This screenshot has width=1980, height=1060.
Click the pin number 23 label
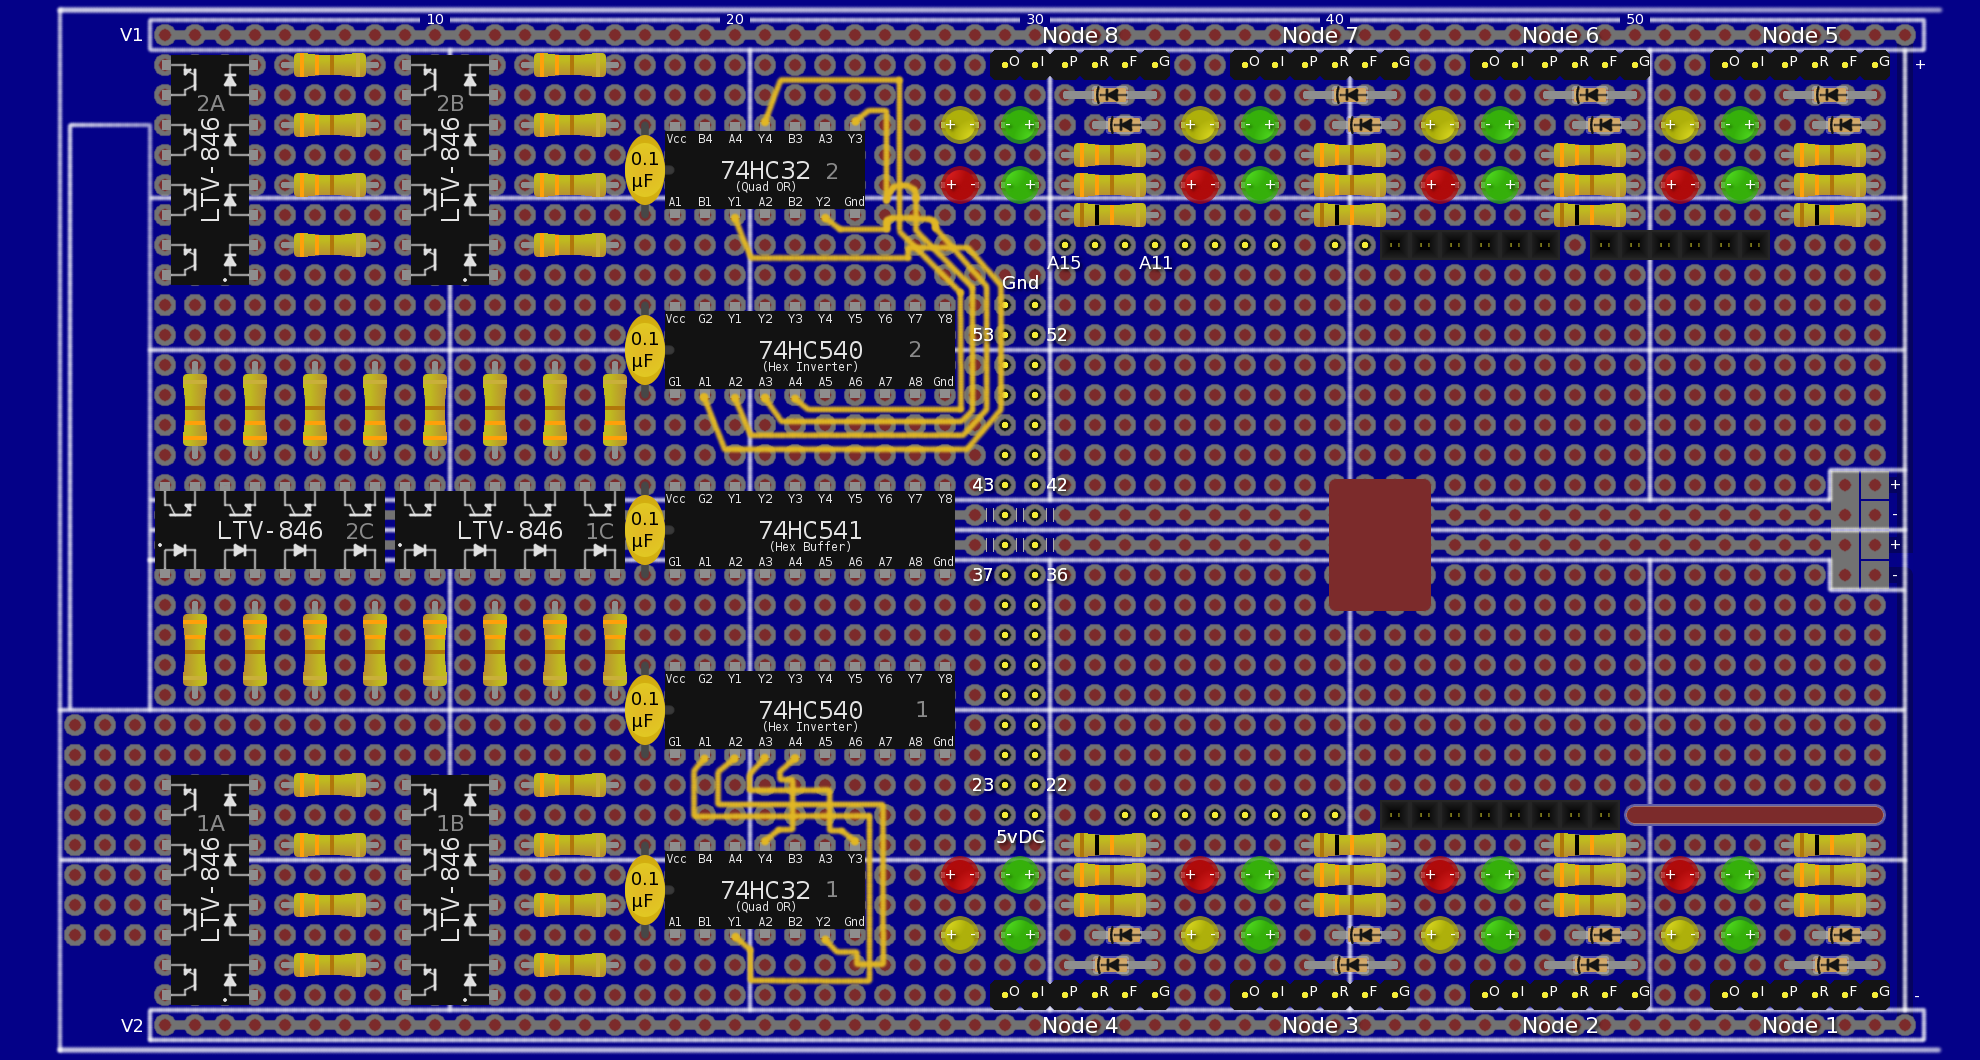983,785
